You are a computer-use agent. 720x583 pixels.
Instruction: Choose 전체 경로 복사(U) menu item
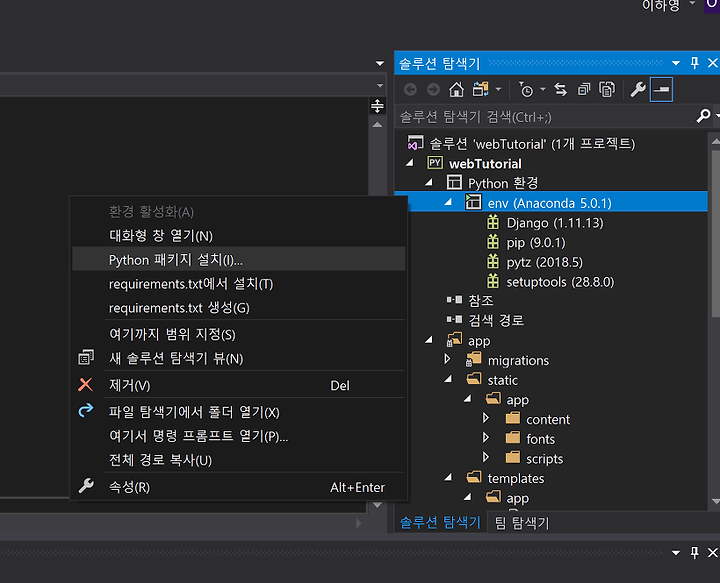pos(239,460)
